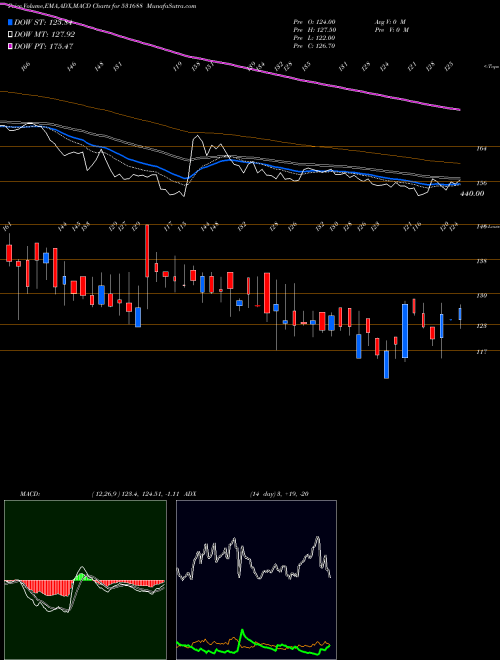Click the 440.00 value label
Screen dimensions: 500x660
click(472, 194)
